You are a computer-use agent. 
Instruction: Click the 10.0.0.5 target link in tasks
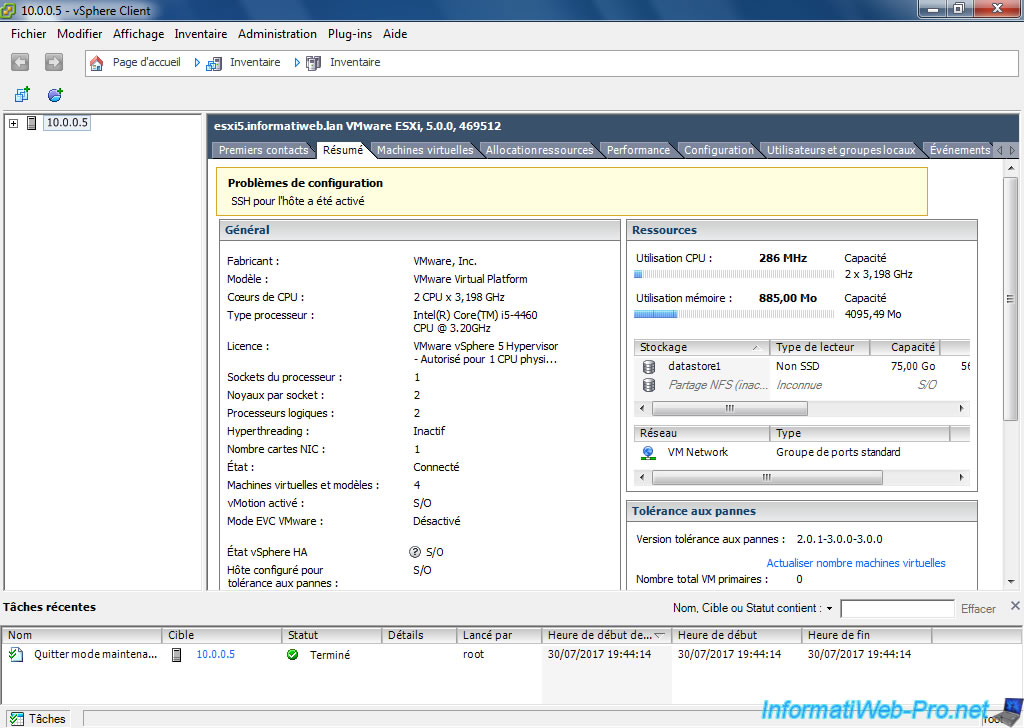tap(215, 655)
